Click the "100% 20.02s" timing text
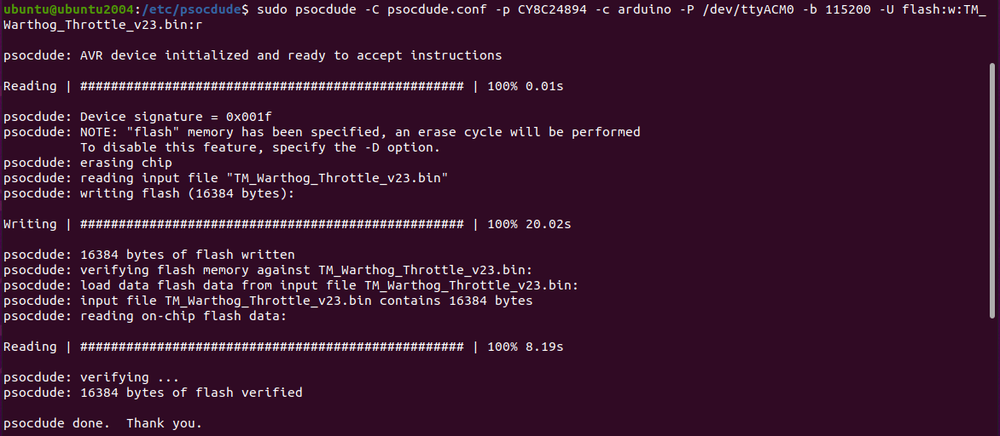 [528, 224]
